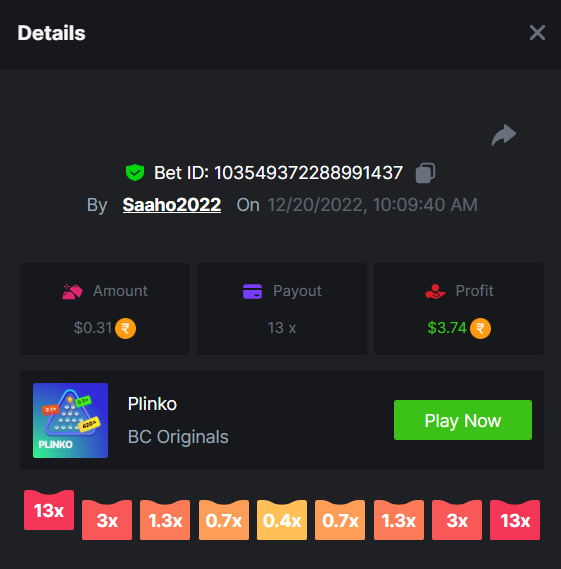Click the green verified shield icon
The width and height of the screenshot is (561, 569).
pos(135,172)
